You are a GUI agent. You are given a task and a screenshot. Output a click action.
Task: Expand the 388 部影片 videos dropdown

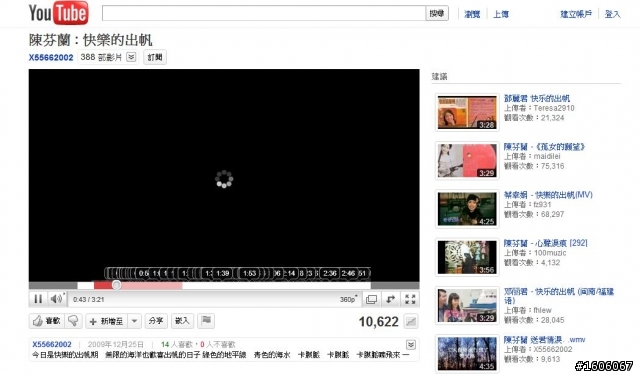tap(131, 57)
